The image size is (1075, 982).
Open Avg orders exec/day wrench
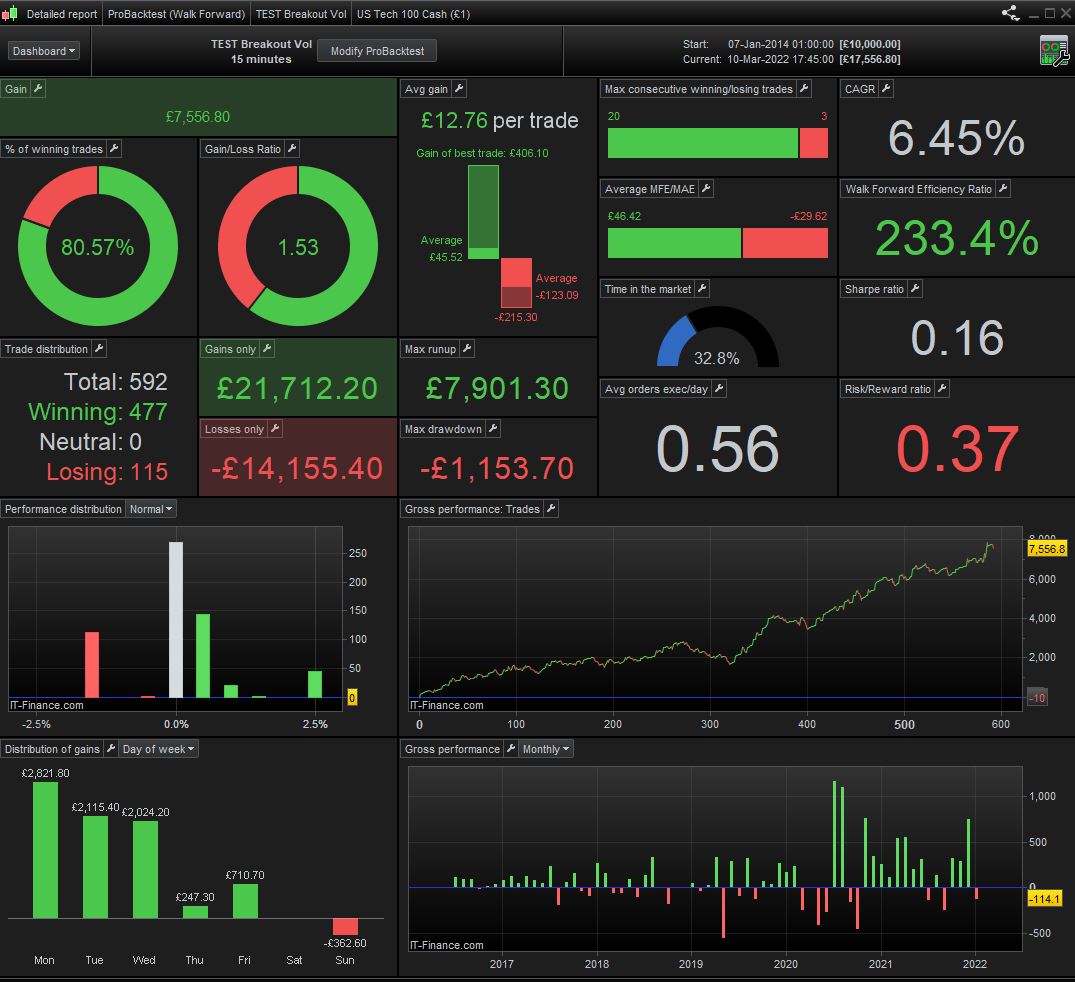click(x=718, y=389)
